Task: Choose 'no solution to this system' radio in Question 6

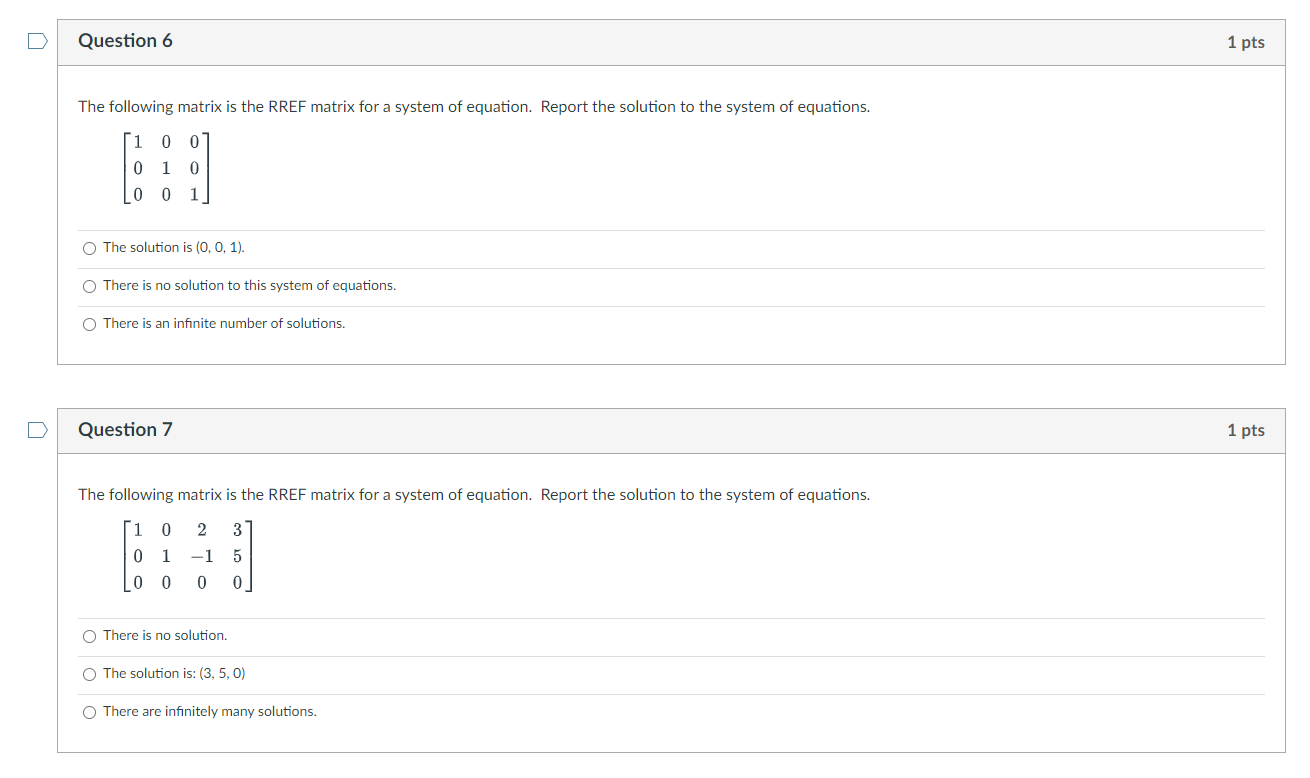Action: [90, 286]
